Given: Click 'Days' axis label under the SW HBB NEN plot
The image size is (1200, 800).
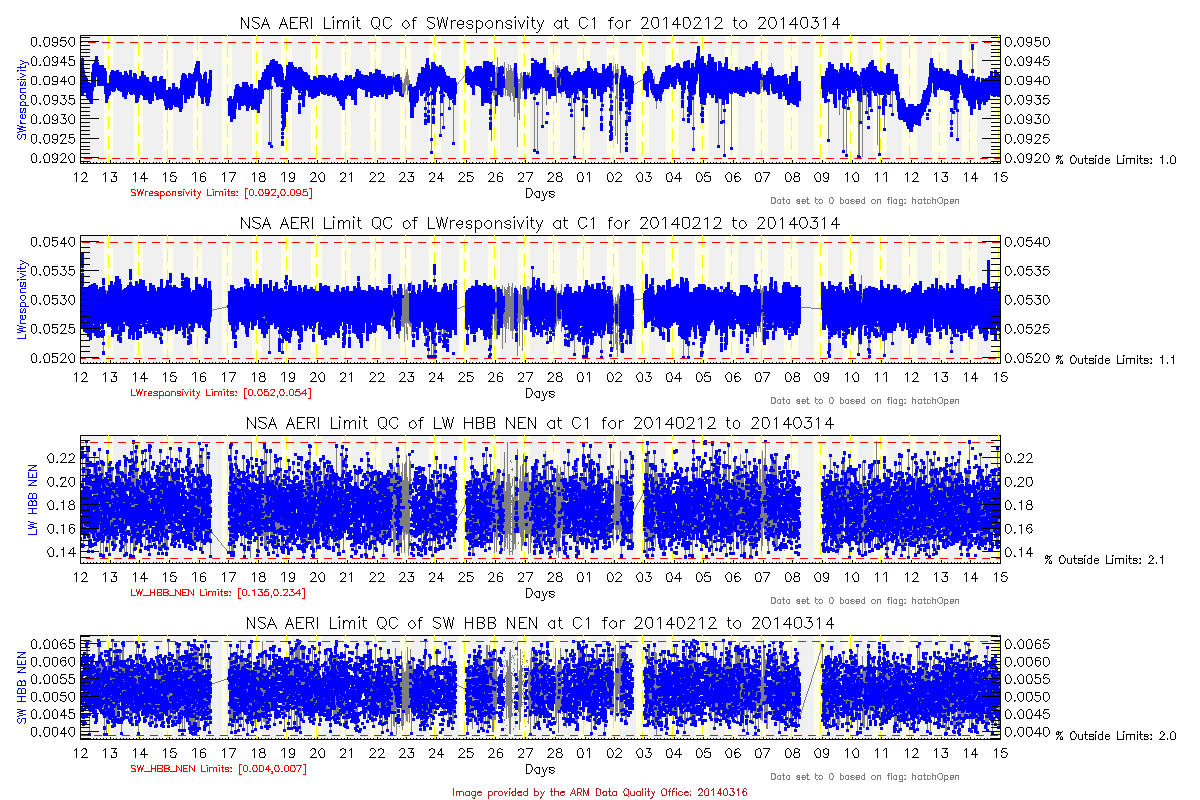Looking at the screenshot, I should coord(540,769).
